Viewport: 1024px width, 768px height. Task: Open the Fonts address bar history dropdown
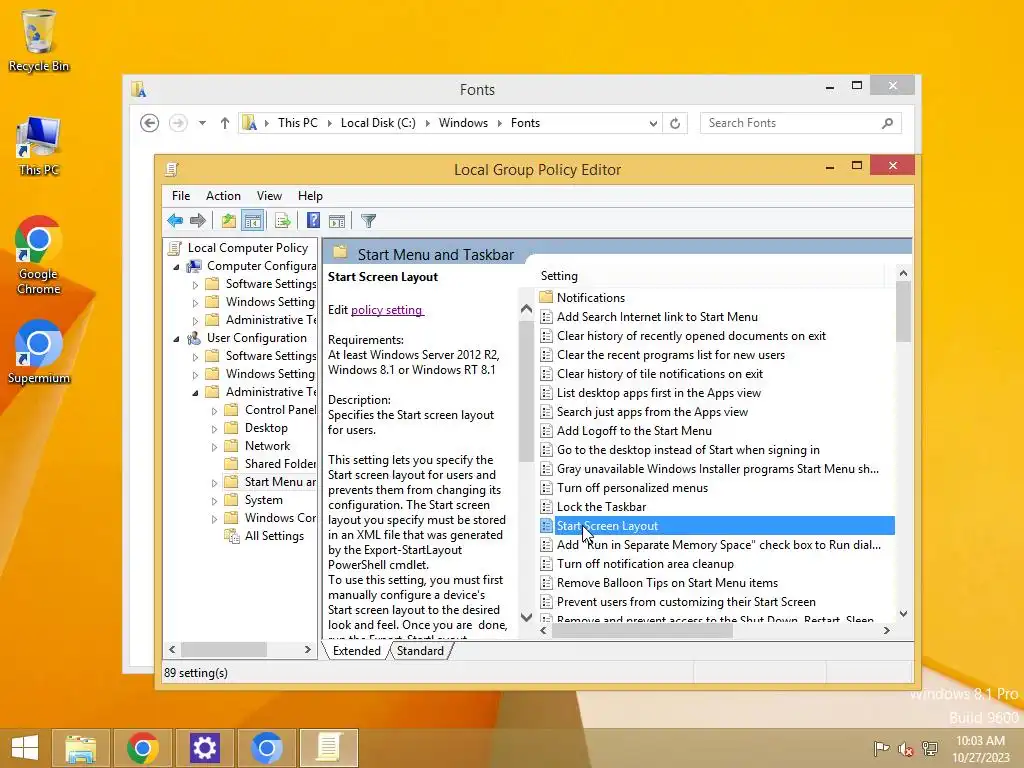coord(652,123)
